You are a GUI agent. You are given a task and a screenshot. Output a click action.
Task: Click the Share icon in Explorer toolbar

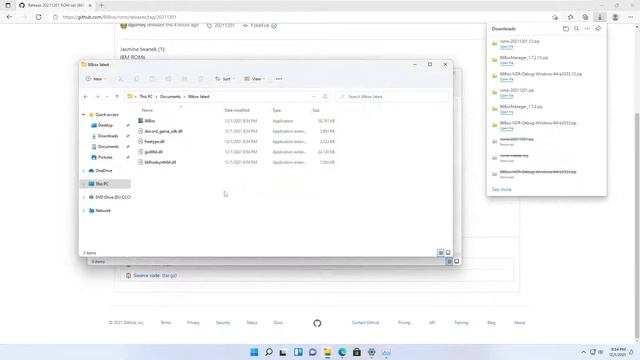[184, 79]
